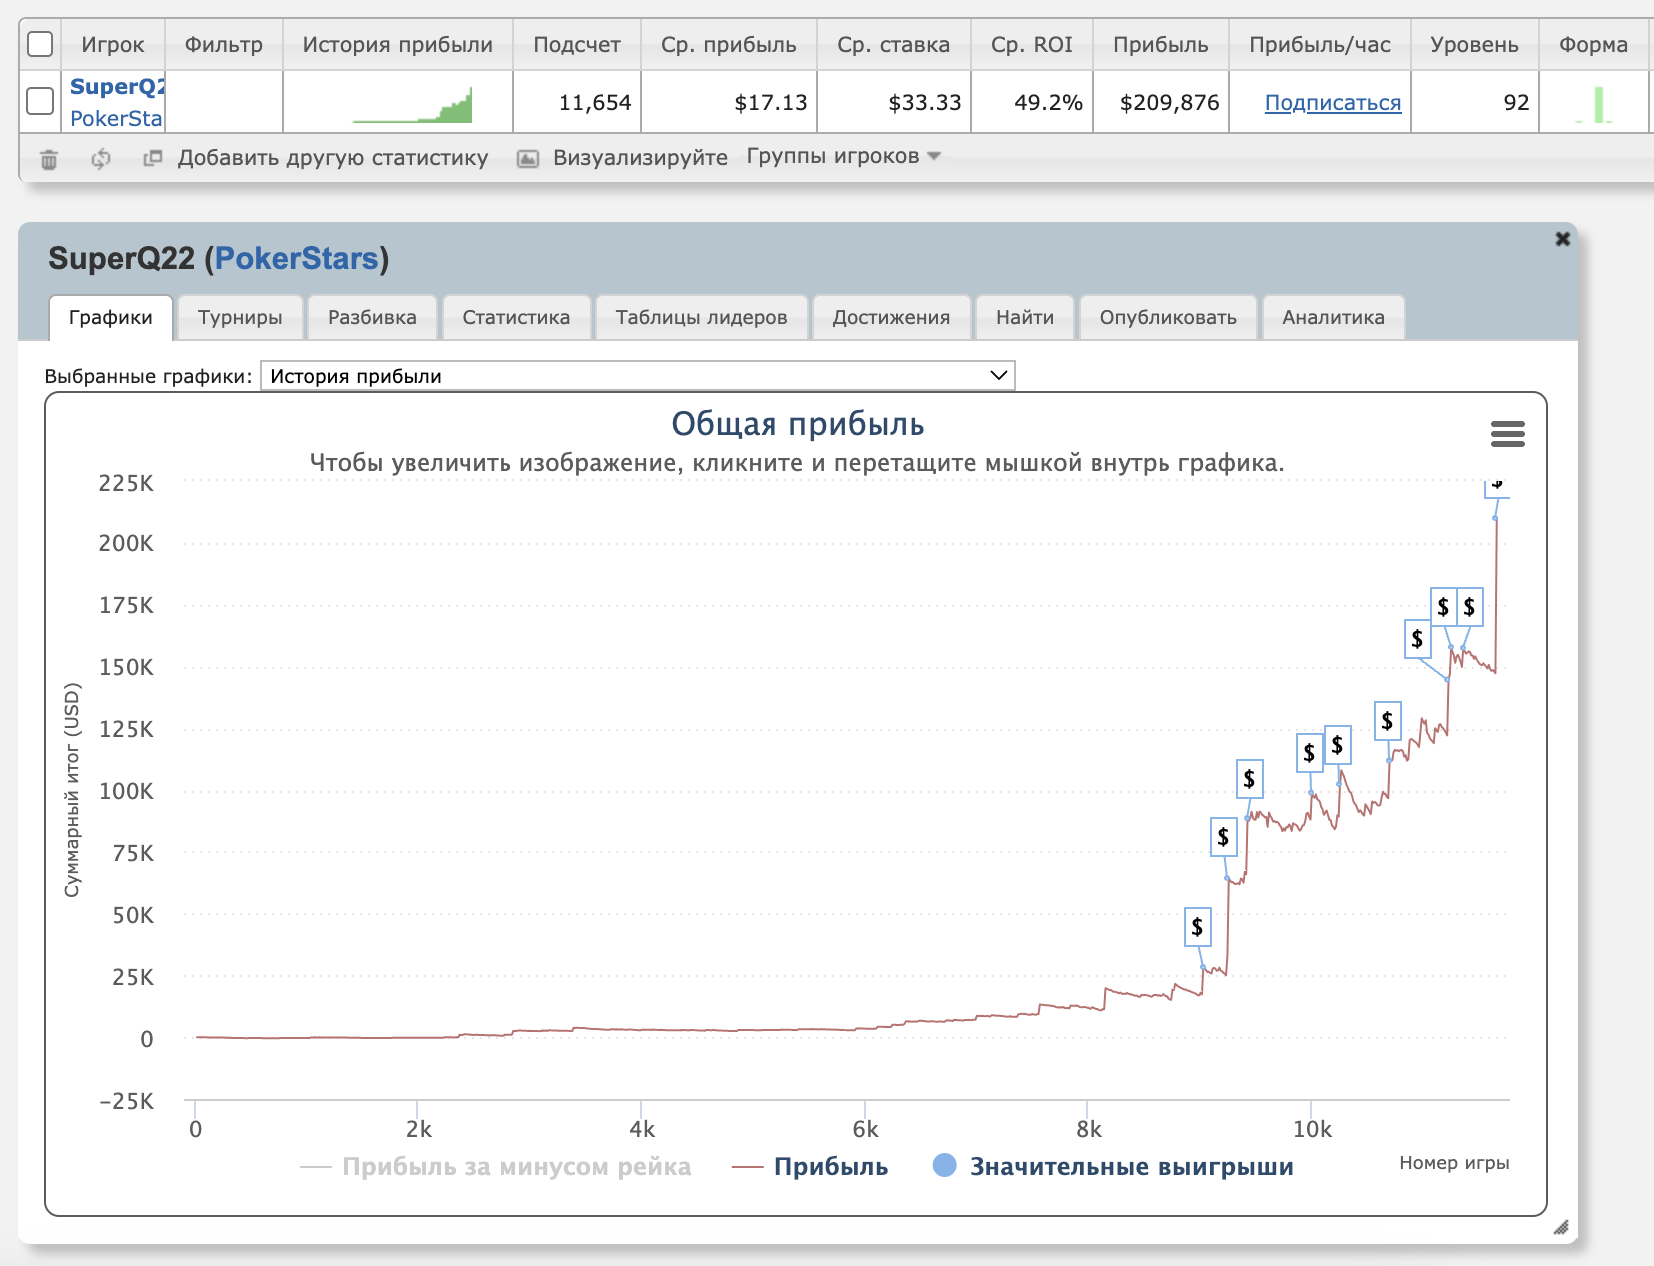Close the SuperQ22 panel
The height and width of the screenshot is (1266, 1654).
[x=1562, y=239]
